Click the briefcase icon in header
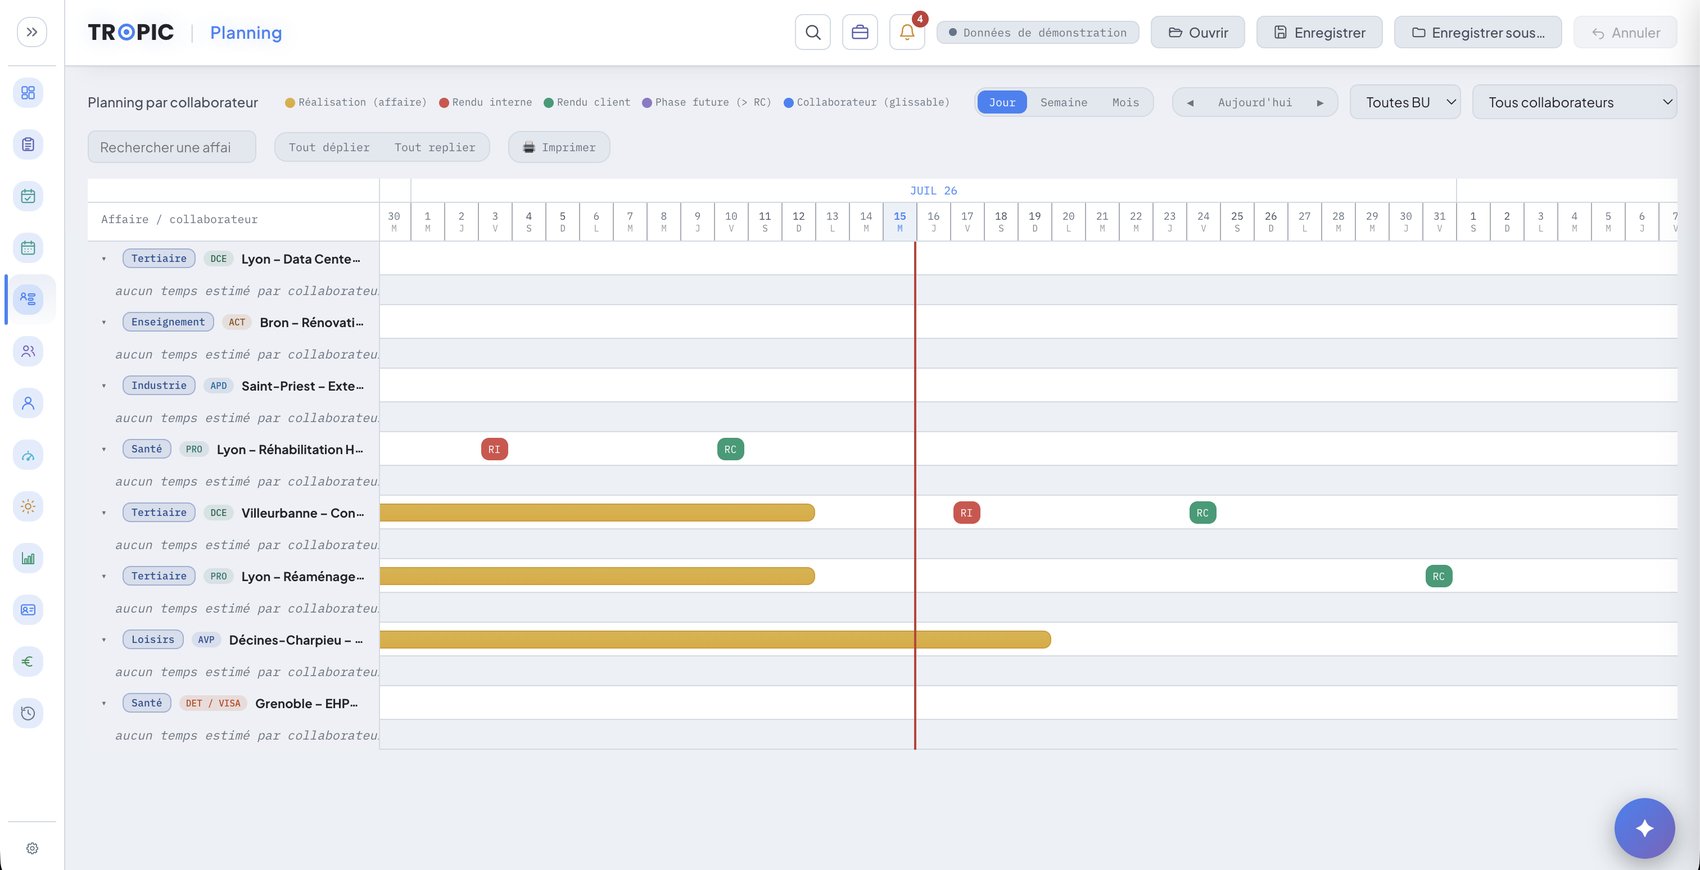 coord(860,32)
